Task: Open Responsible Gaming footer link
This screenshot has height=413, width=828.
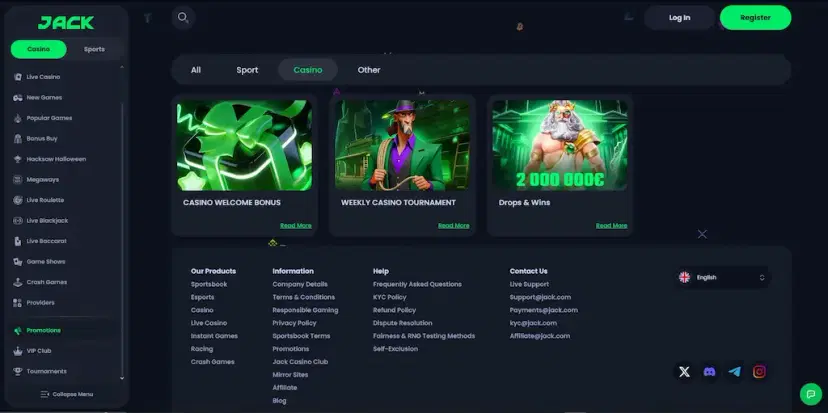Action: click(x=305, y=310)
